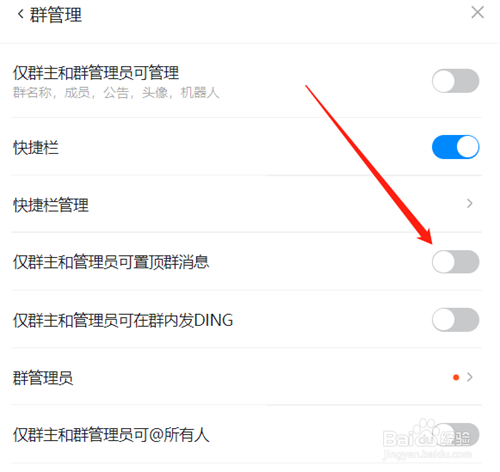
Task: Click the 快捷栏 label text
Action: [36, 147]
